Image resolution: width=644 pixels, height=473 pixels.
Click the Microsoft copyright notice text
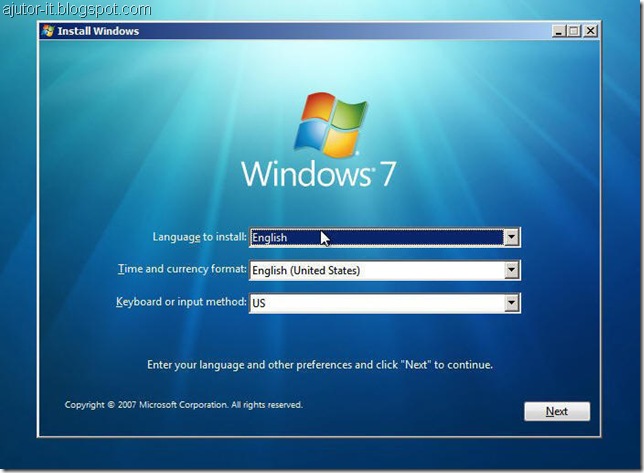click(x=184, y=405)
